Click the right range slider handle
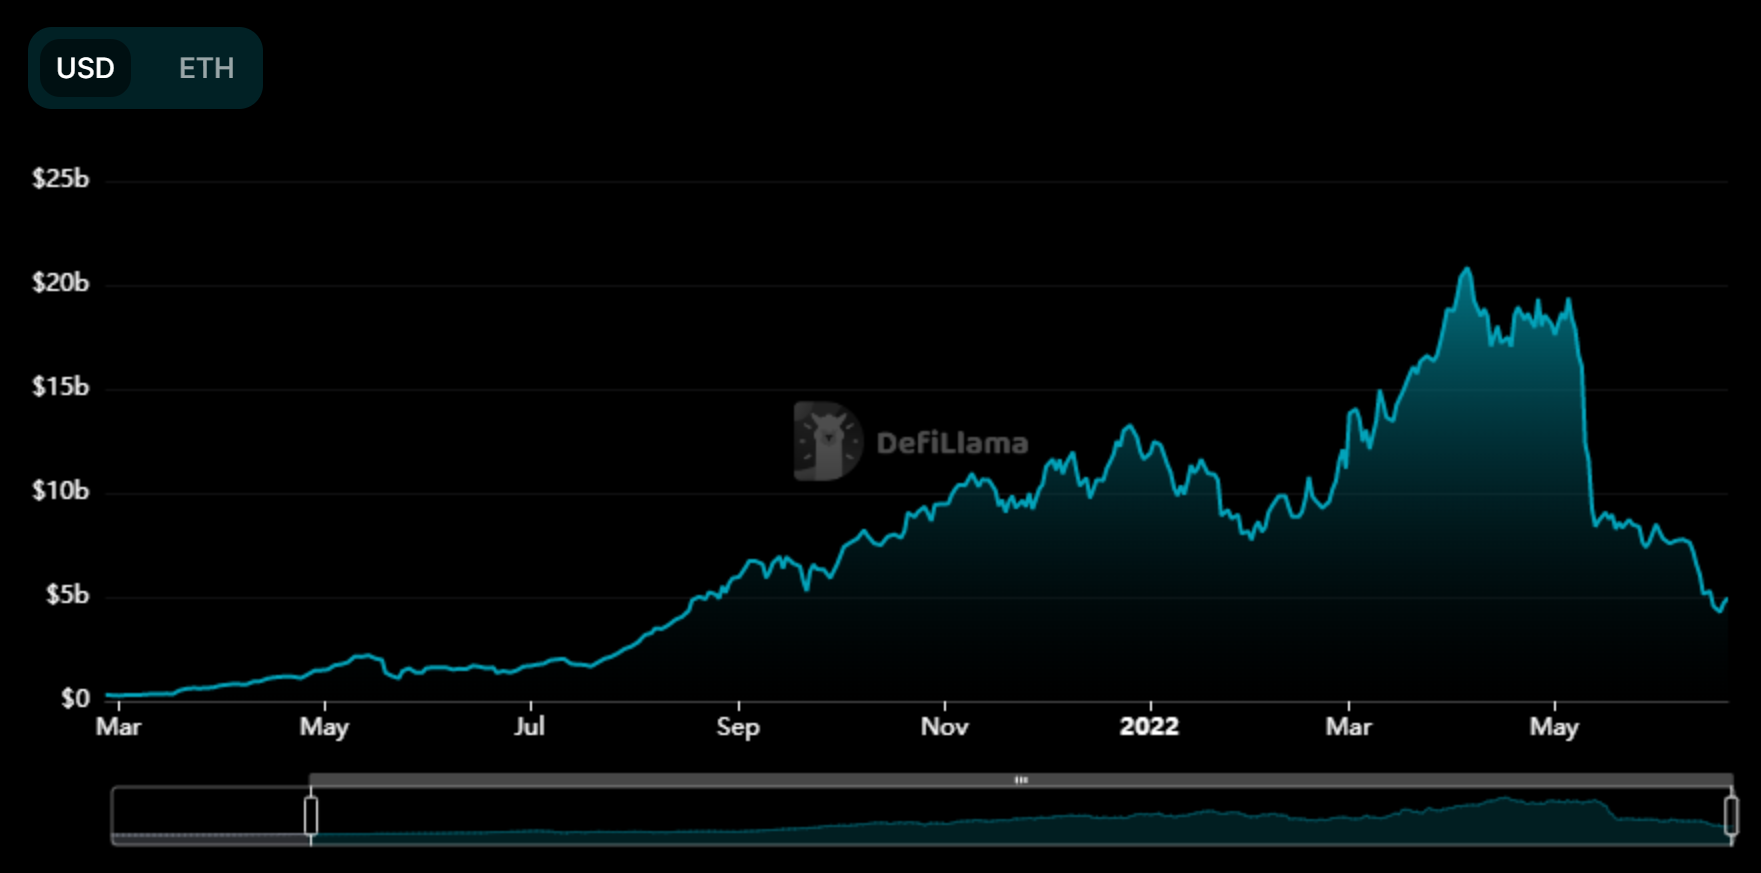Image resolution: width=1761 pixels, height=873 pixels. pos(1731,815)
